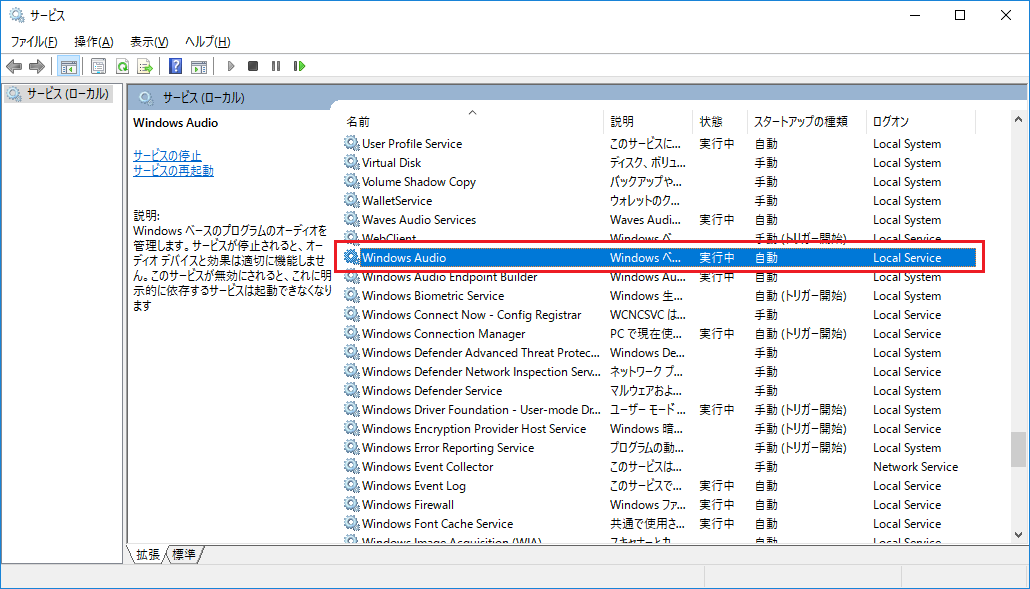The image size is (1030, 589).
Task: Click gear icon of WalletService
Action: pyautogui.click(x=352, y=200)
